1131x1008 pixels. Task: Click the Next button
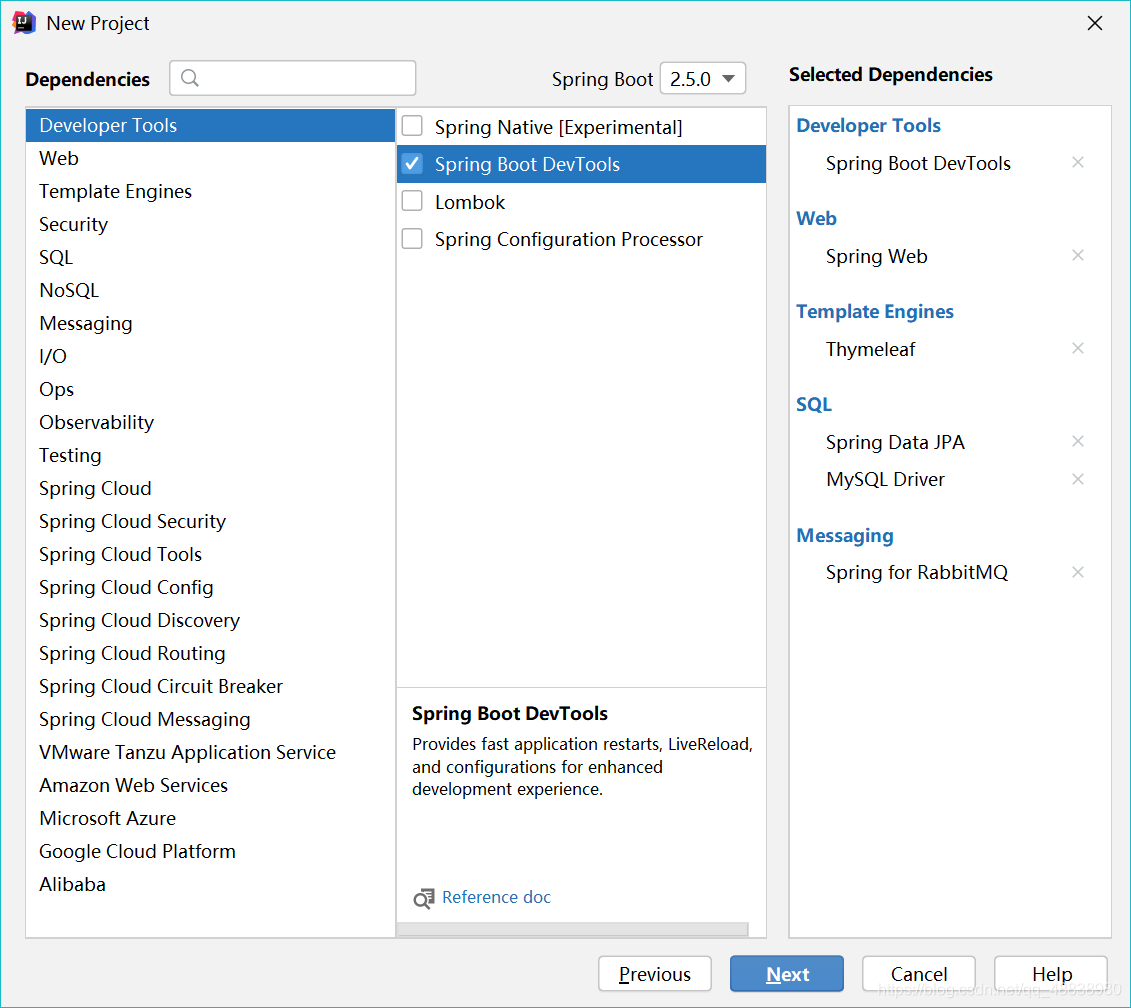787,974
